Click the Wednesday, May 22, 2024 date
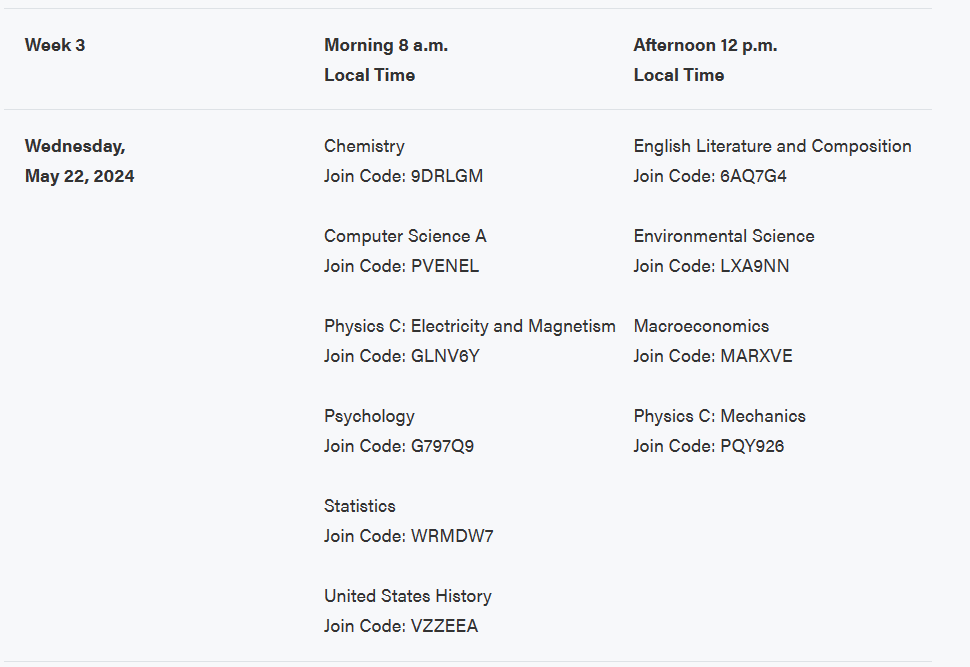The height and width of the screenshot is (667, 970). [79, 161]
